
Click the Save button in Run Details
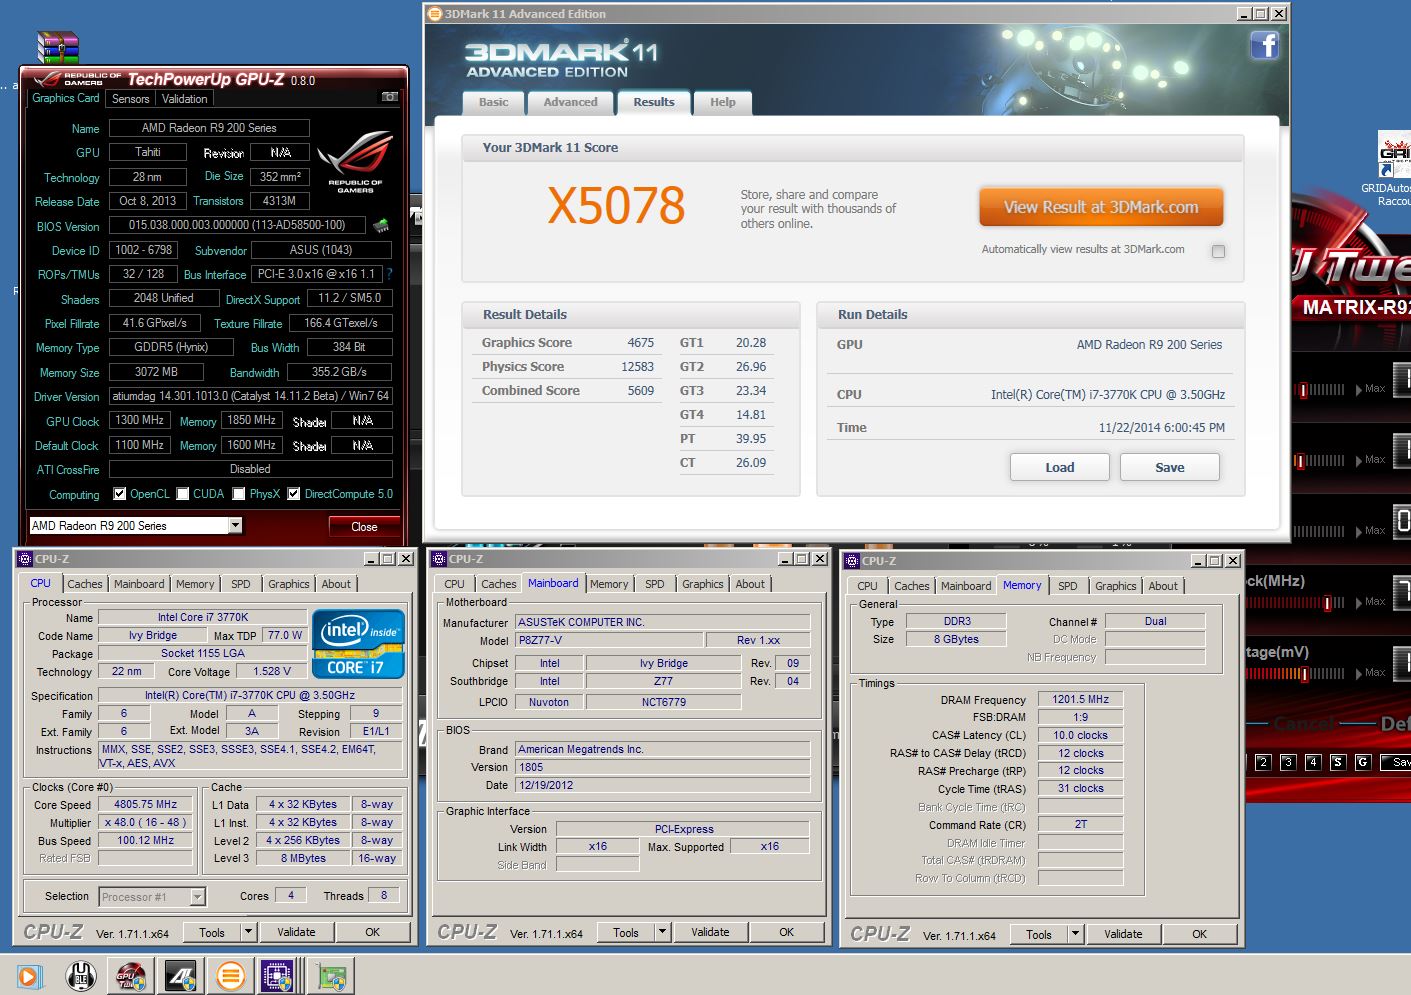[1170, 467]
